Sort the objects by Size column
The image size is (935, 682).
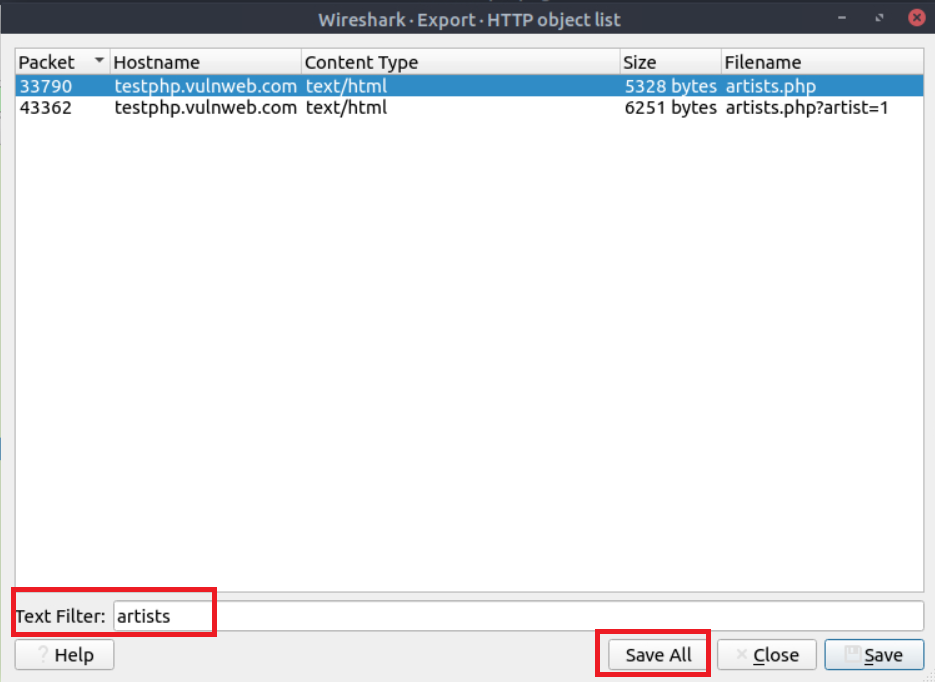click(x=669, y=62)
